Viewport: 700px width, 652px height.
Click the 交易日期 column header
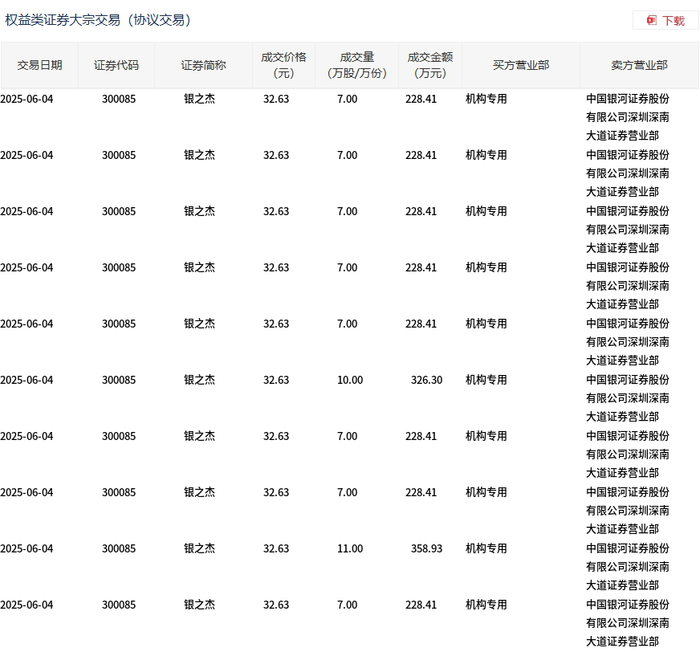[40, 65]
